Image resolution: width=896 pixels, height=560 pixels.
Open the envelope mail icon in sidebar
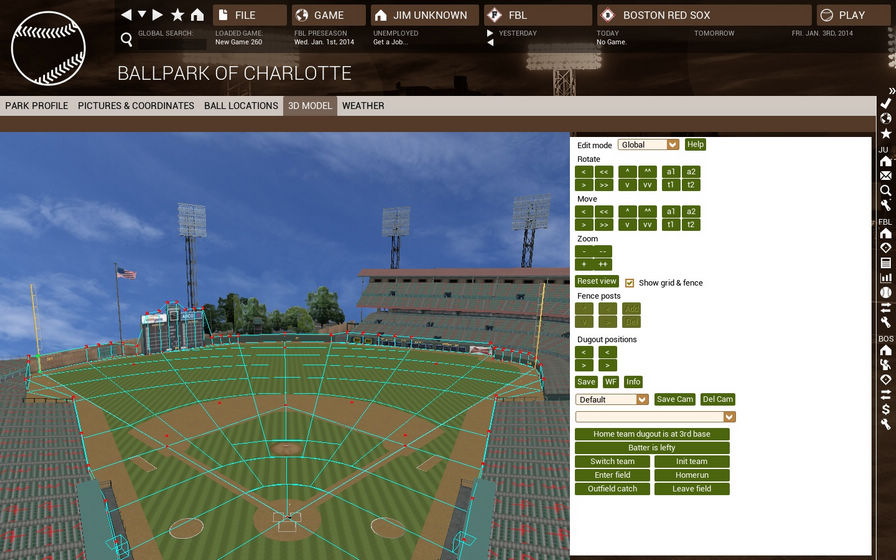886,175
